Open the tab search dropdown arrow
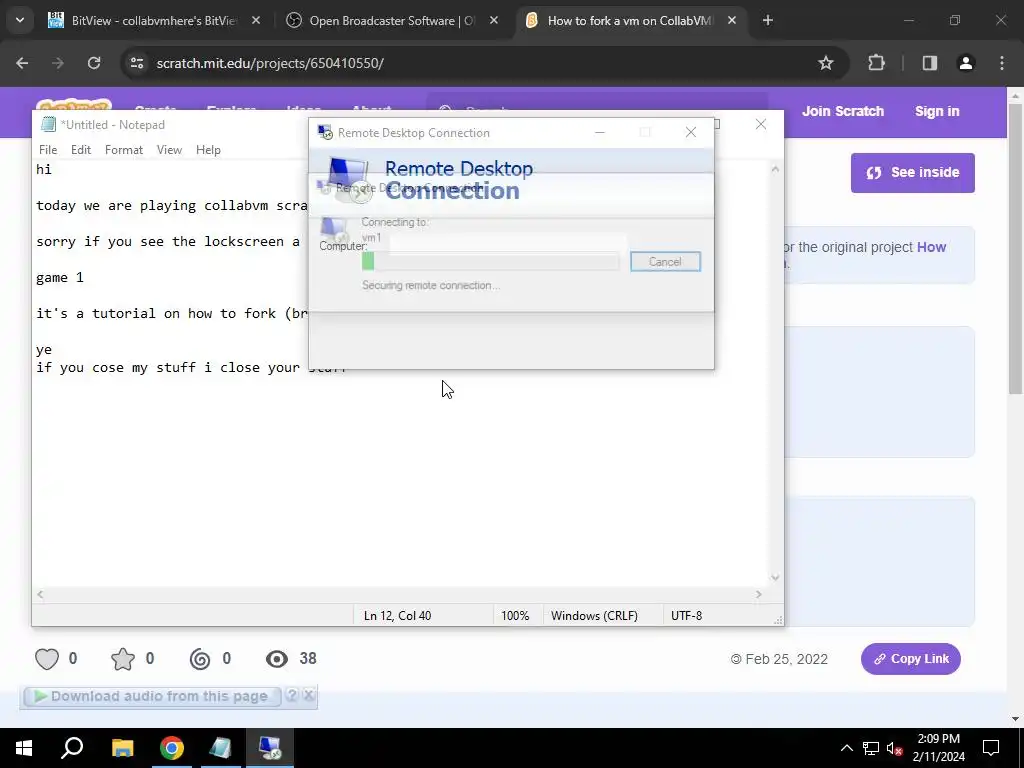1024x768 pixels. coord(20,20)
